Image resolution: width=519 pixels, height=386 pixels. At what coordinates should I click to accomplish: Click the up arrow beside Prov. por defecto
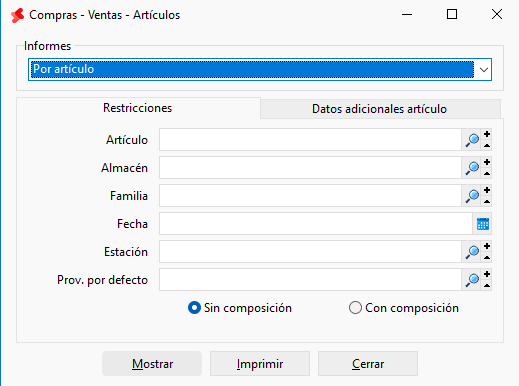(487, 285)
